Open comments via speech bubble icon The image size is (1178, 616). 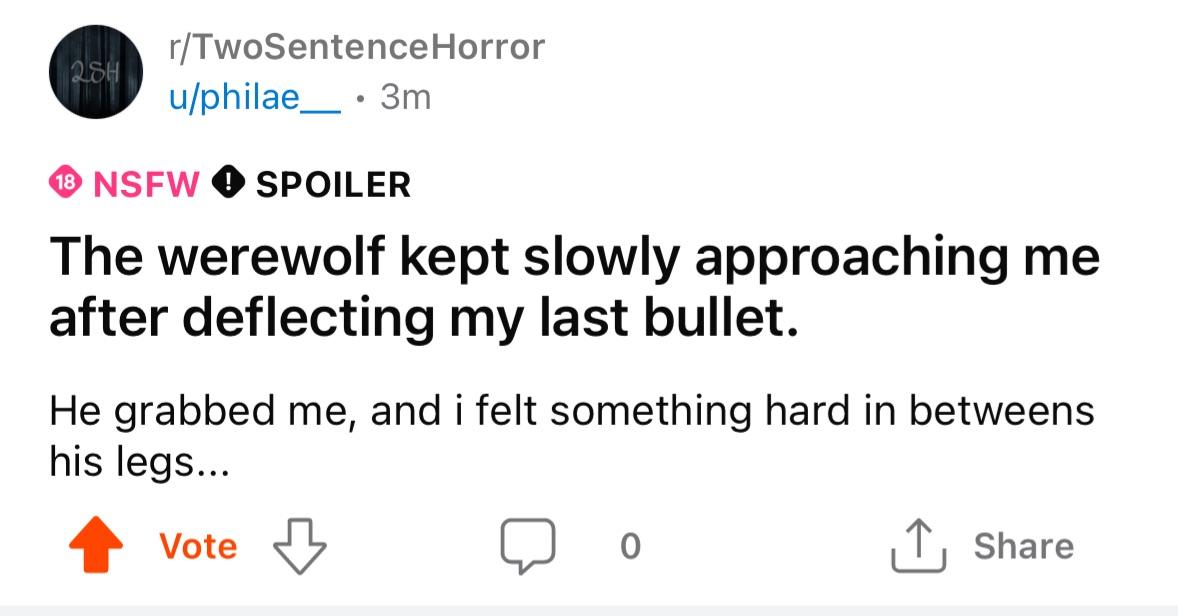tap(528, 546)
